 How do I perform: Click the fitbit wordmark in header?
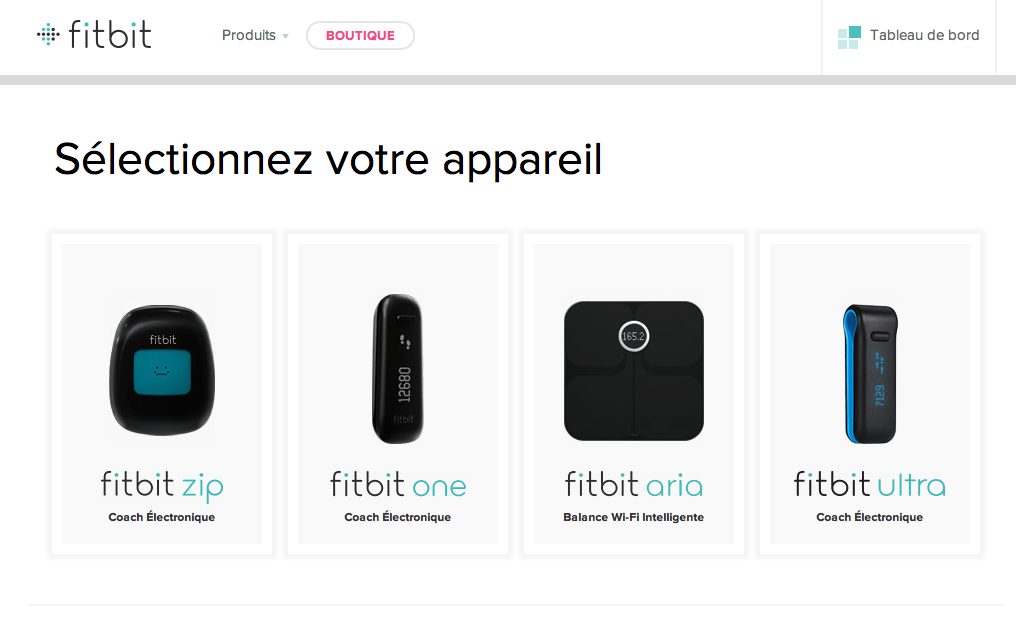tap(110, 34)
